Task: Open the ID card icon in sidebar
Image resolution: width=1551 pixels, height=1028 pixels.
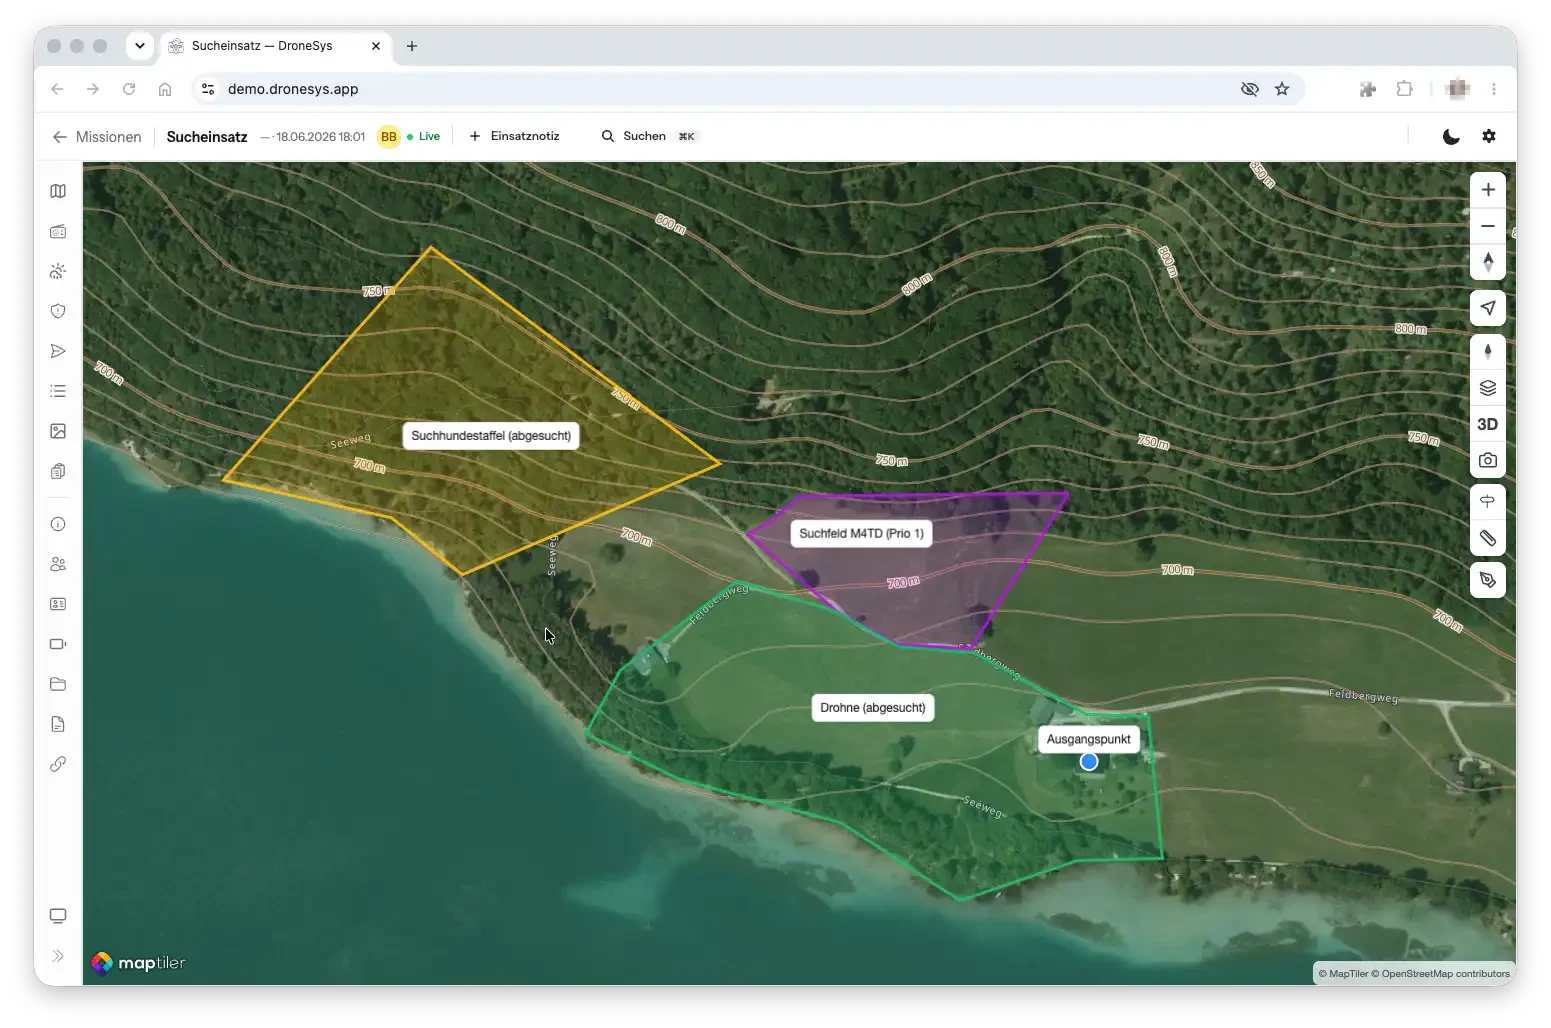Action: tap(58, 604)
